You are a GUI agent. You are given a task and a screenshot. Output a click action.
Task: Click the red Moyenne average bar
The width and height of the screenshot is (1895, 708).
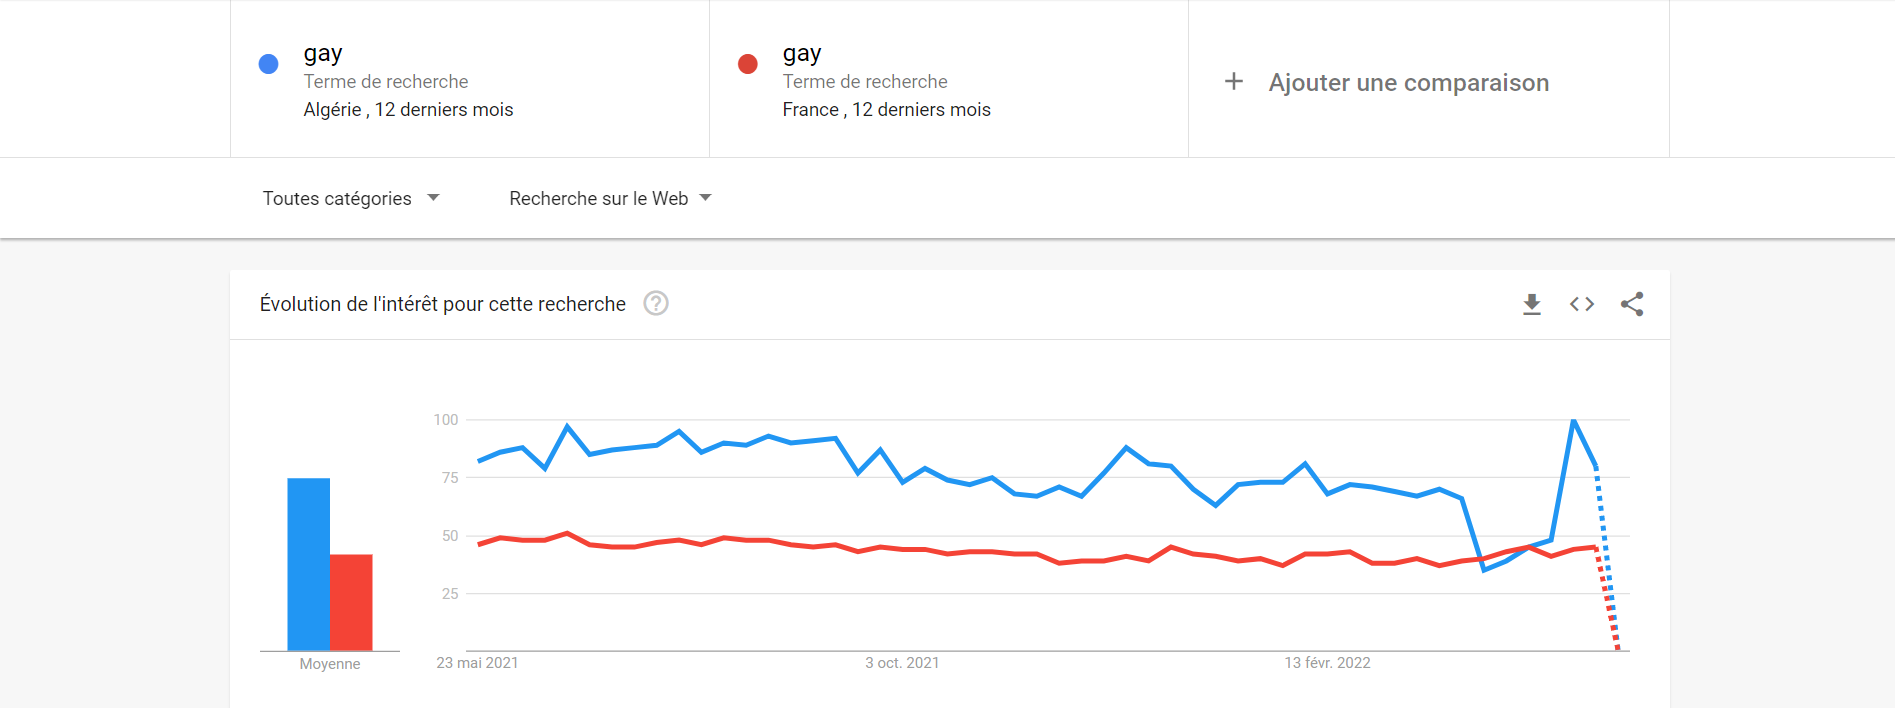pos(351,602)
